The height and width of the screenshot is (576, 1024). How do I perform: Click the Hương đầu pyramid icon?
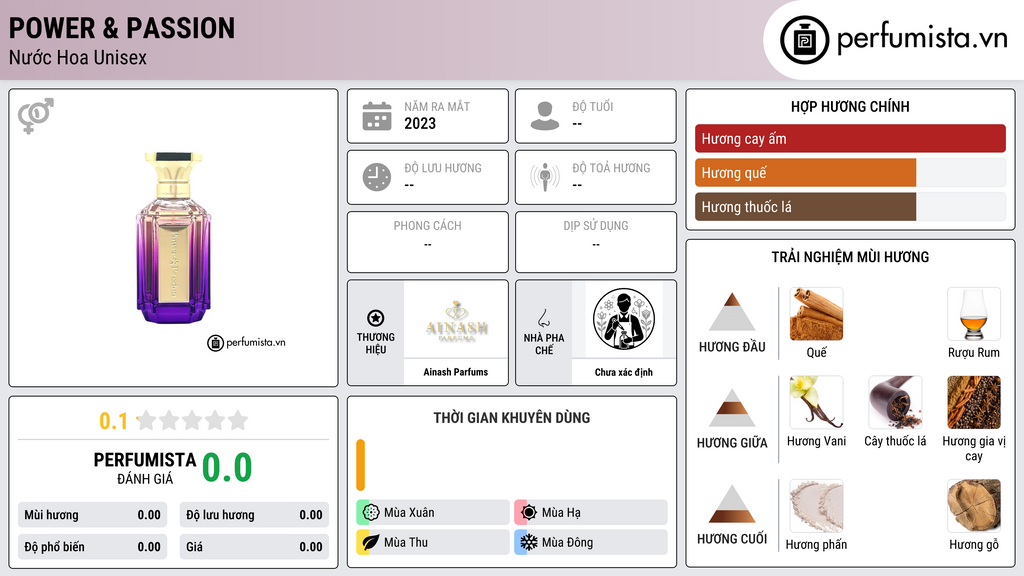tap(732, 312)
